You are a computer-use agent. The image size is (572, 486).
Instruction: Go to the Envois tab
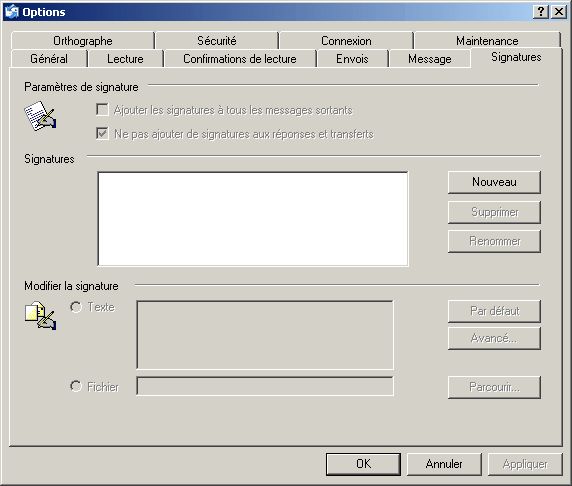click(352, 59)
